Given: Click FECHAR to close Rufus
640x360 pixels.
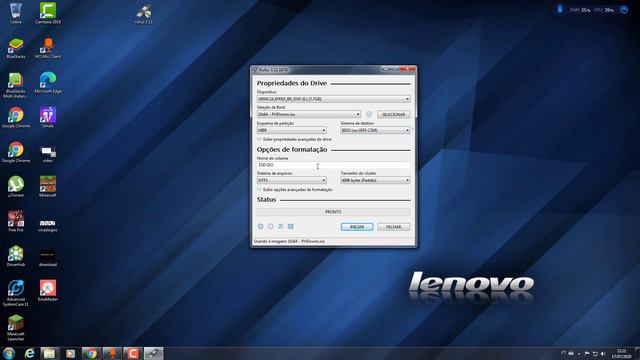Looking at the screenshot, I should coord(393,227).
